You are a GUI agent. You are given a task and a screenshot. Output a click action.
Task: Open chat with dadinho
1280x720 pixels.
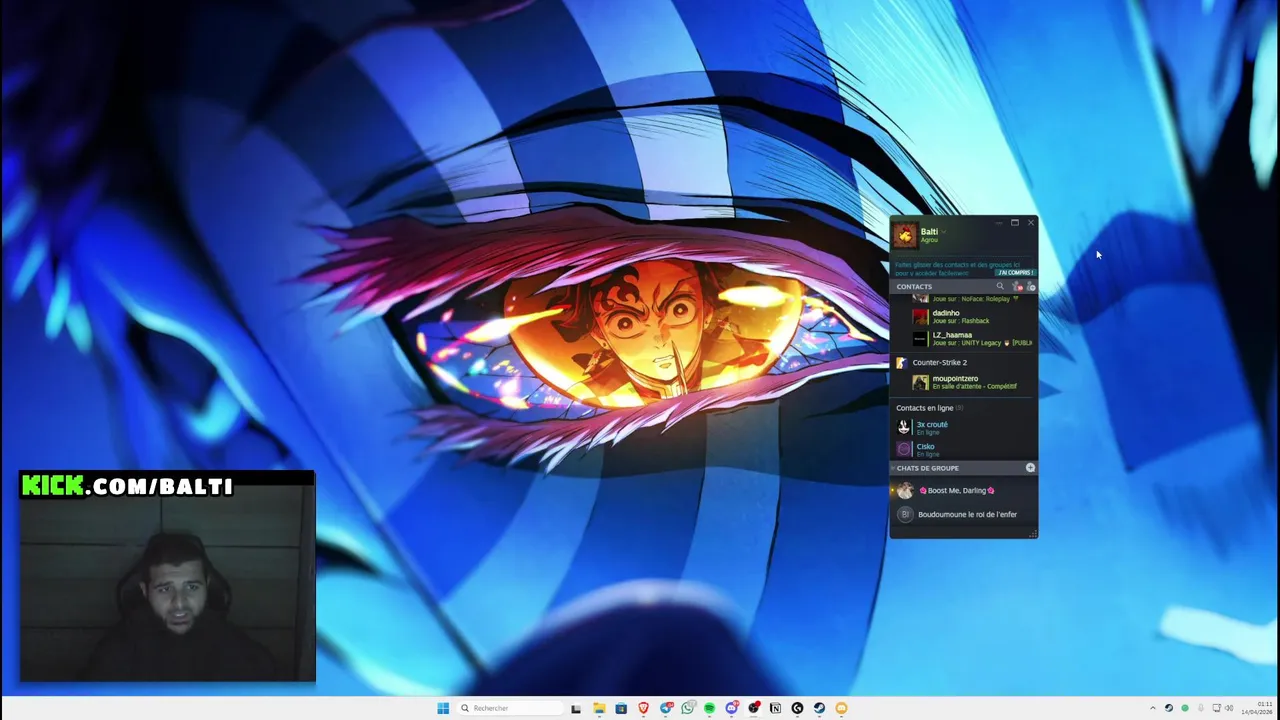(x=963, y=317)
